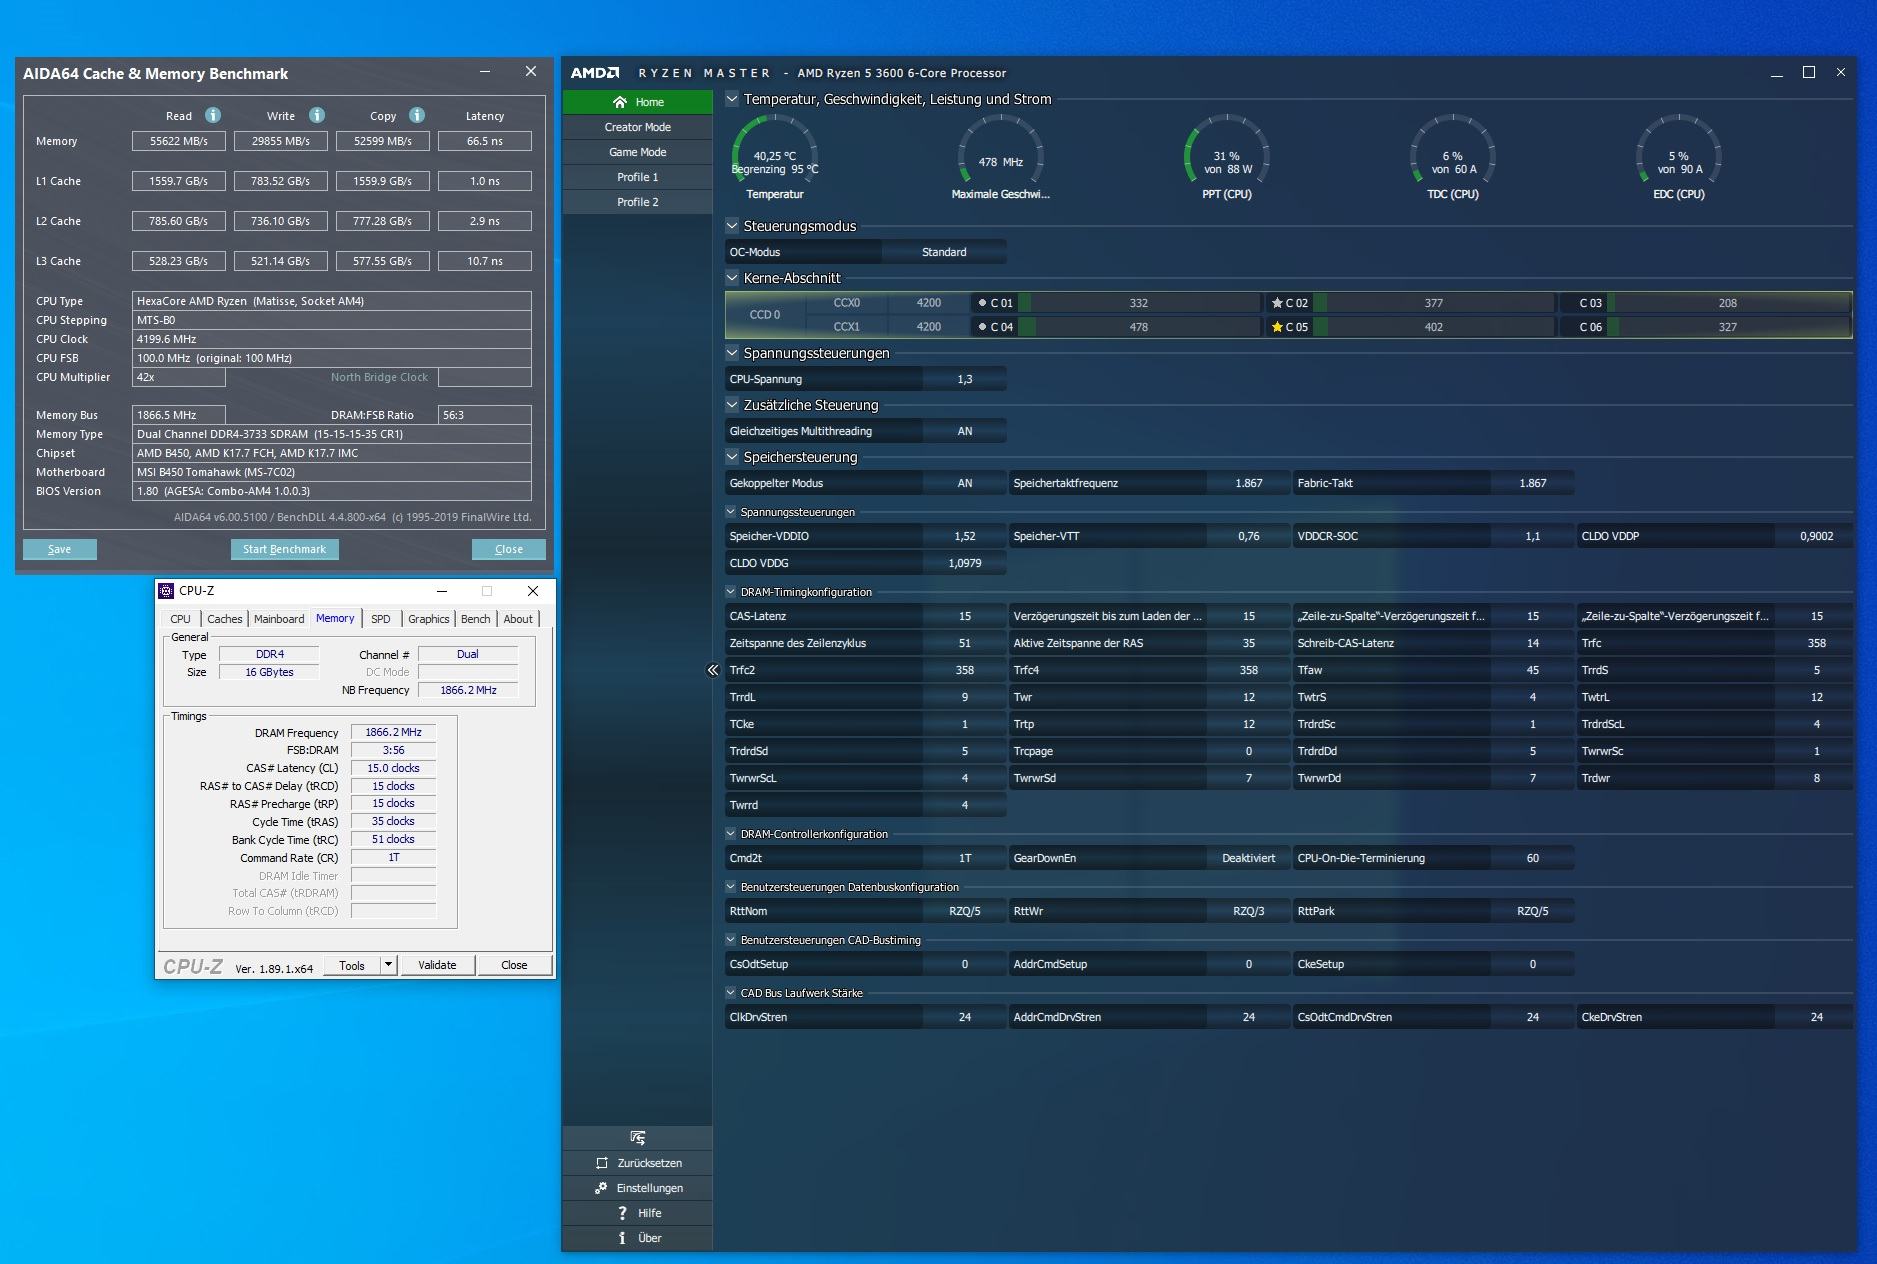Click the info icon next to Copy

point(417,115)
